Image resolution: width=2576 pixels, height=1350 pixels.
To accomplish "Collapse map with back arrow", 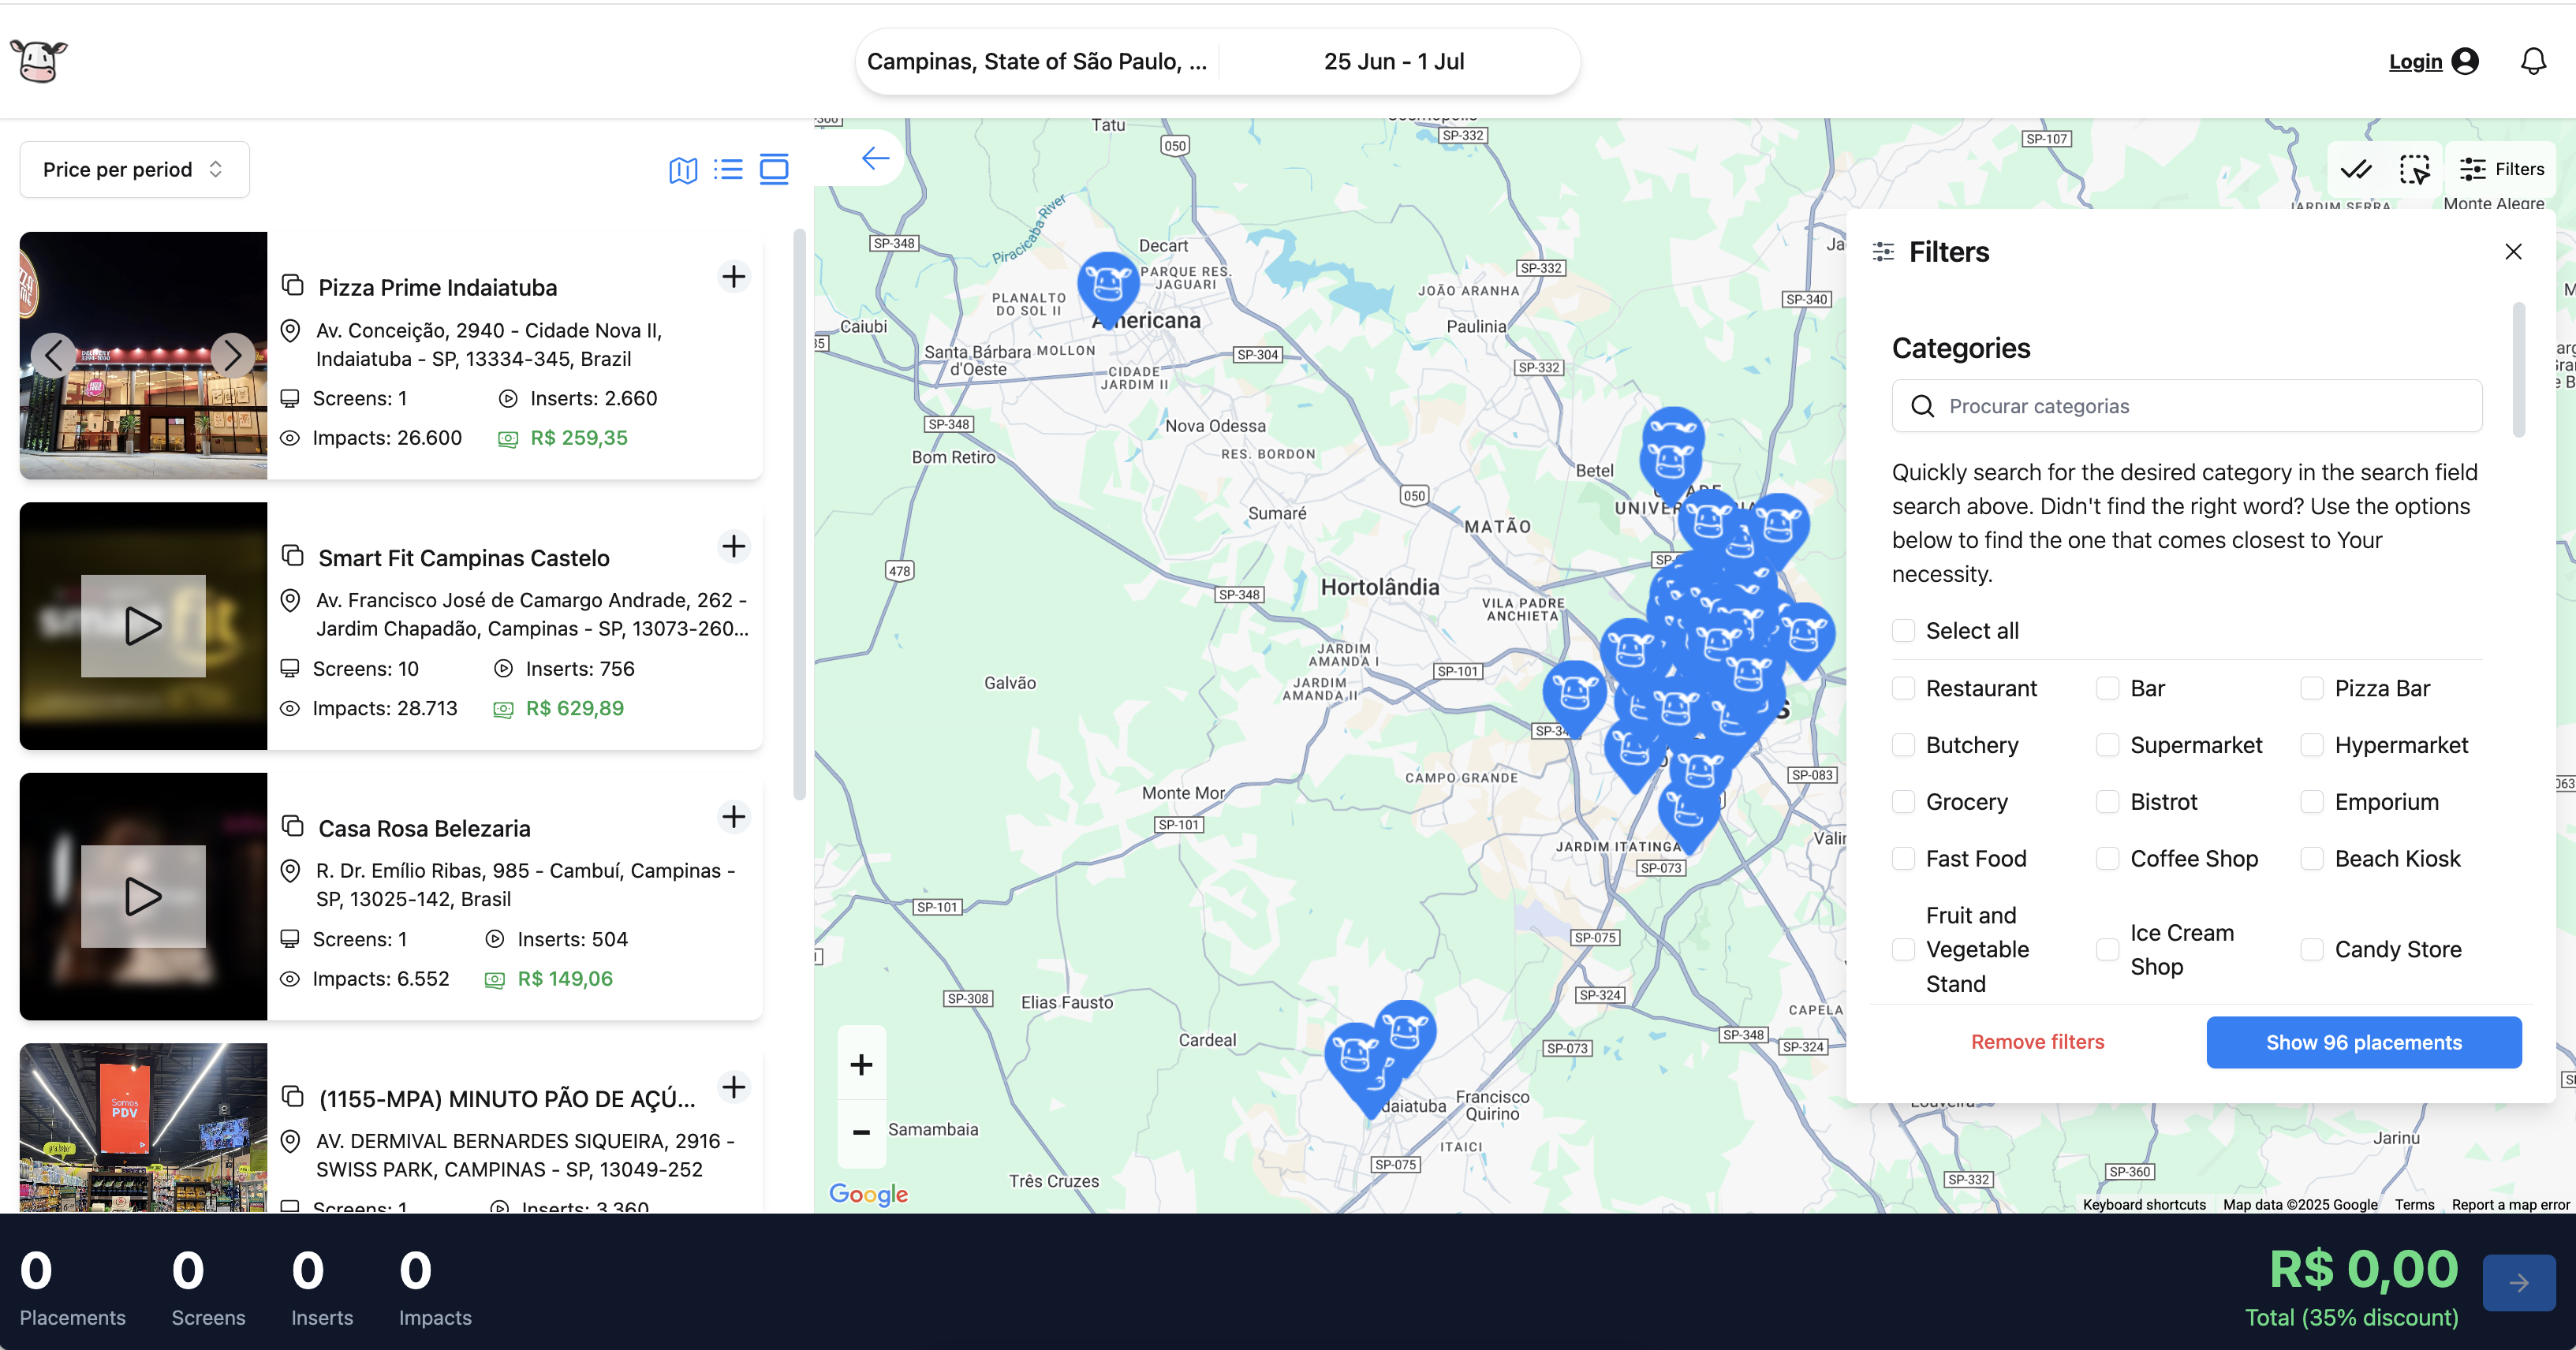I will tap(875, 158).
